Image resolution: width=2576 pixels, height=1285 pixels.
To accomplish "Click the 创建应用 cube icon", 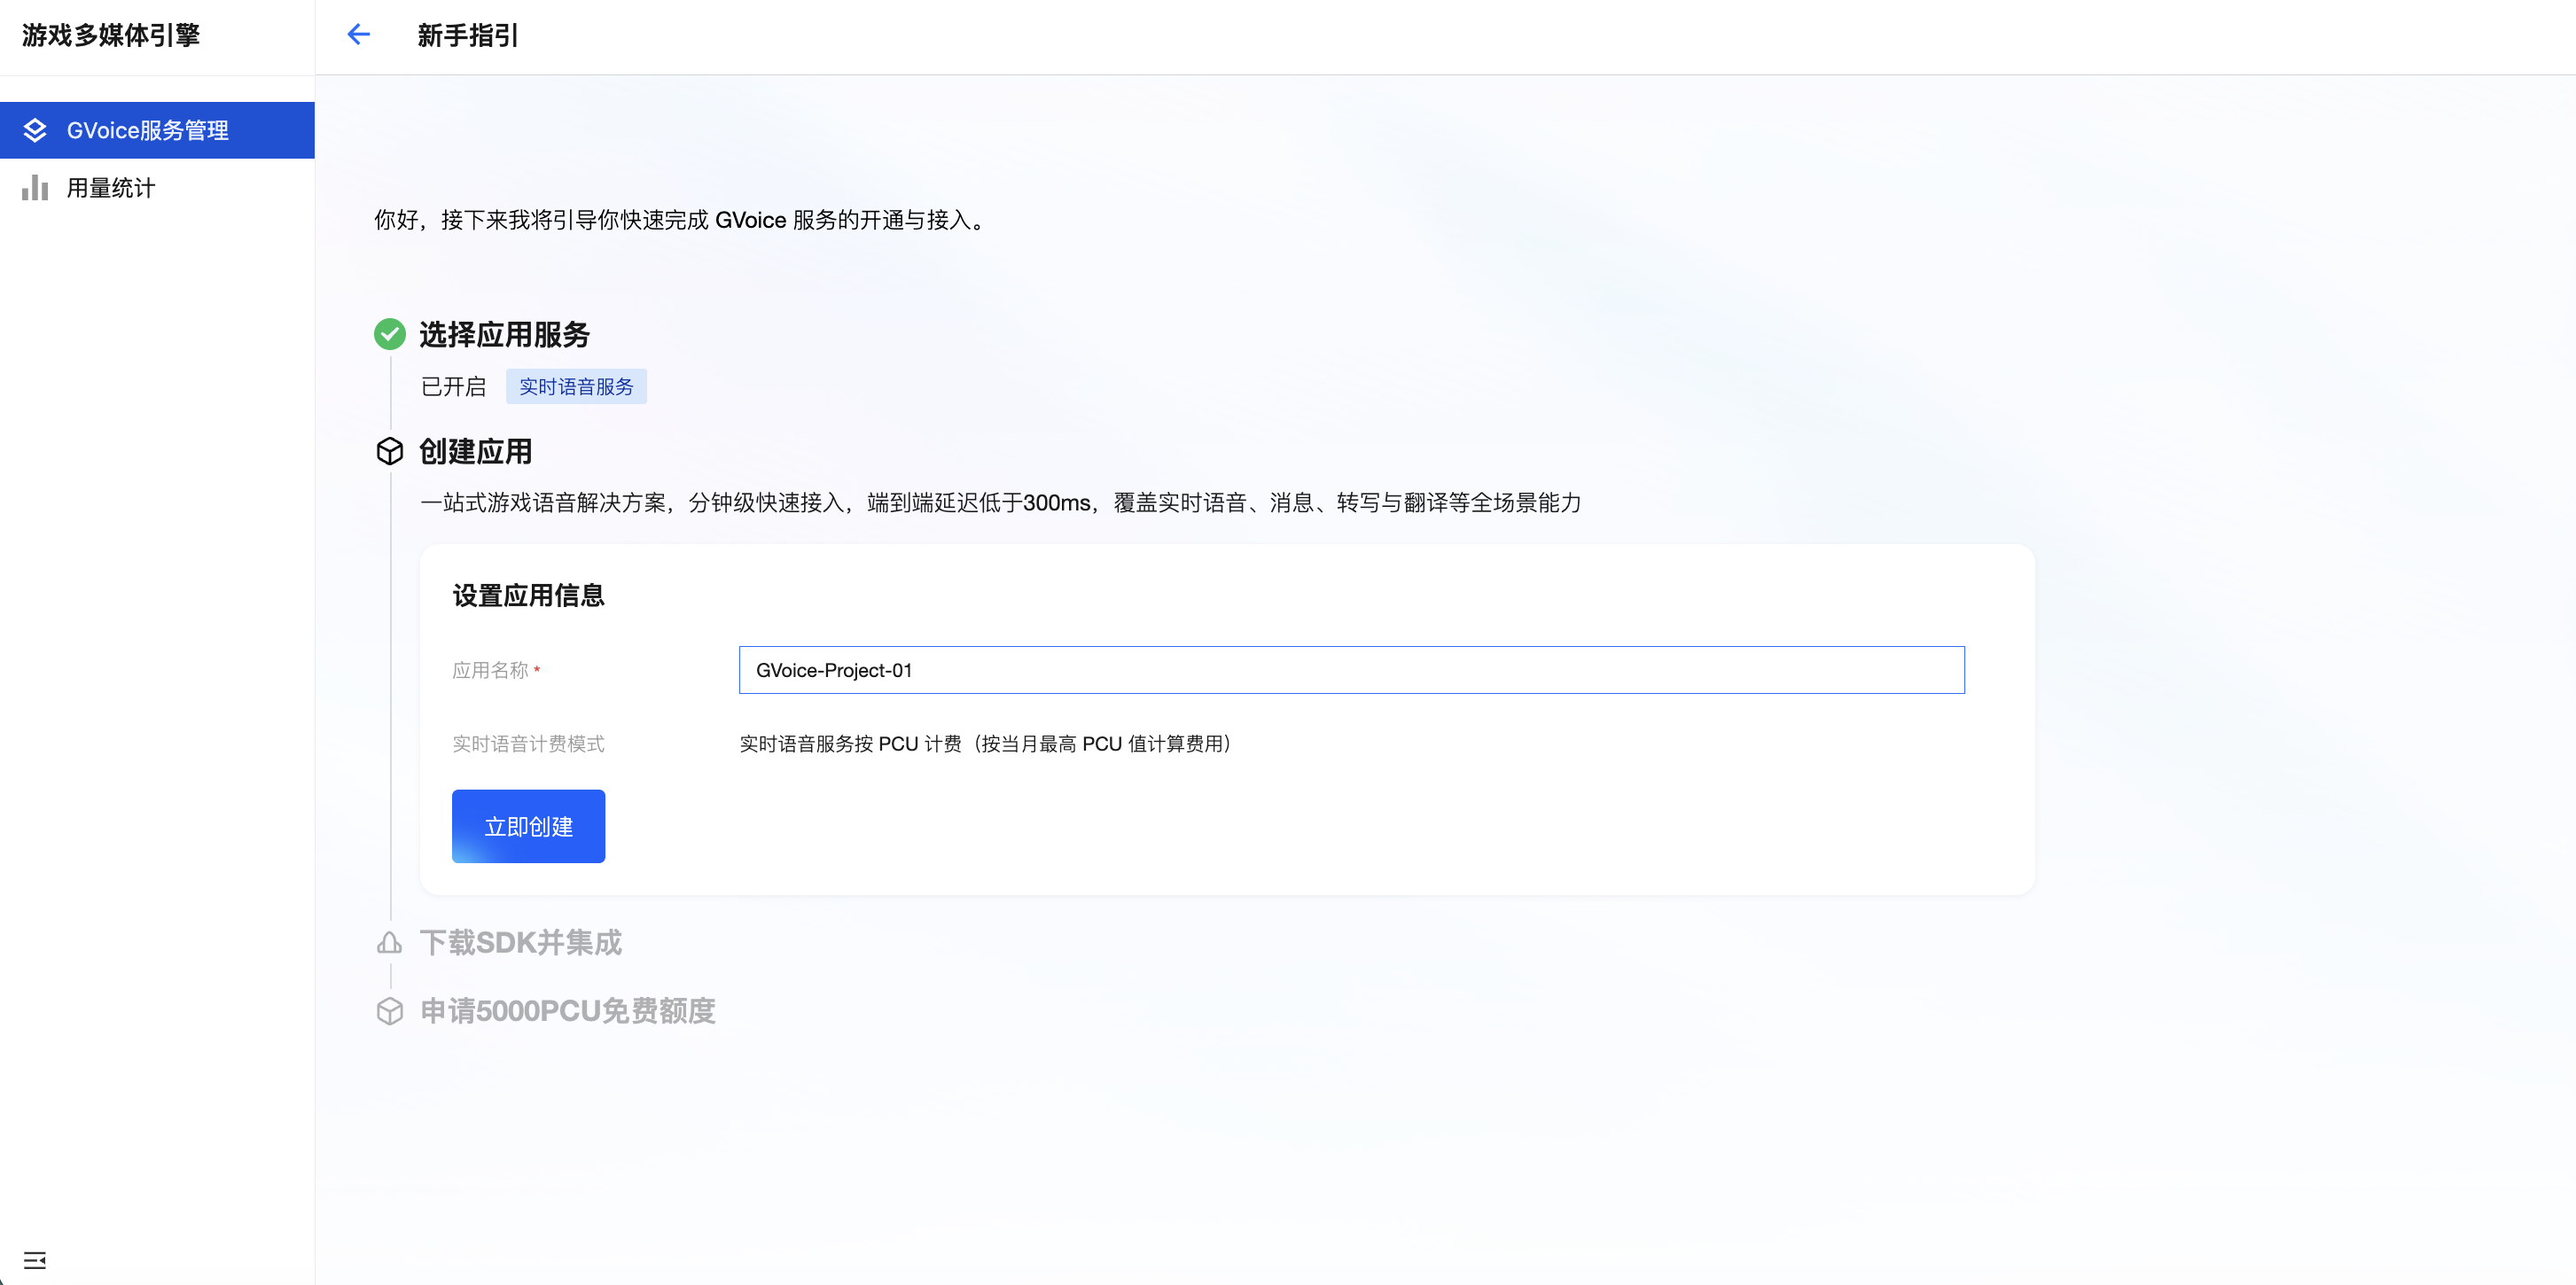I will (389, 451).
